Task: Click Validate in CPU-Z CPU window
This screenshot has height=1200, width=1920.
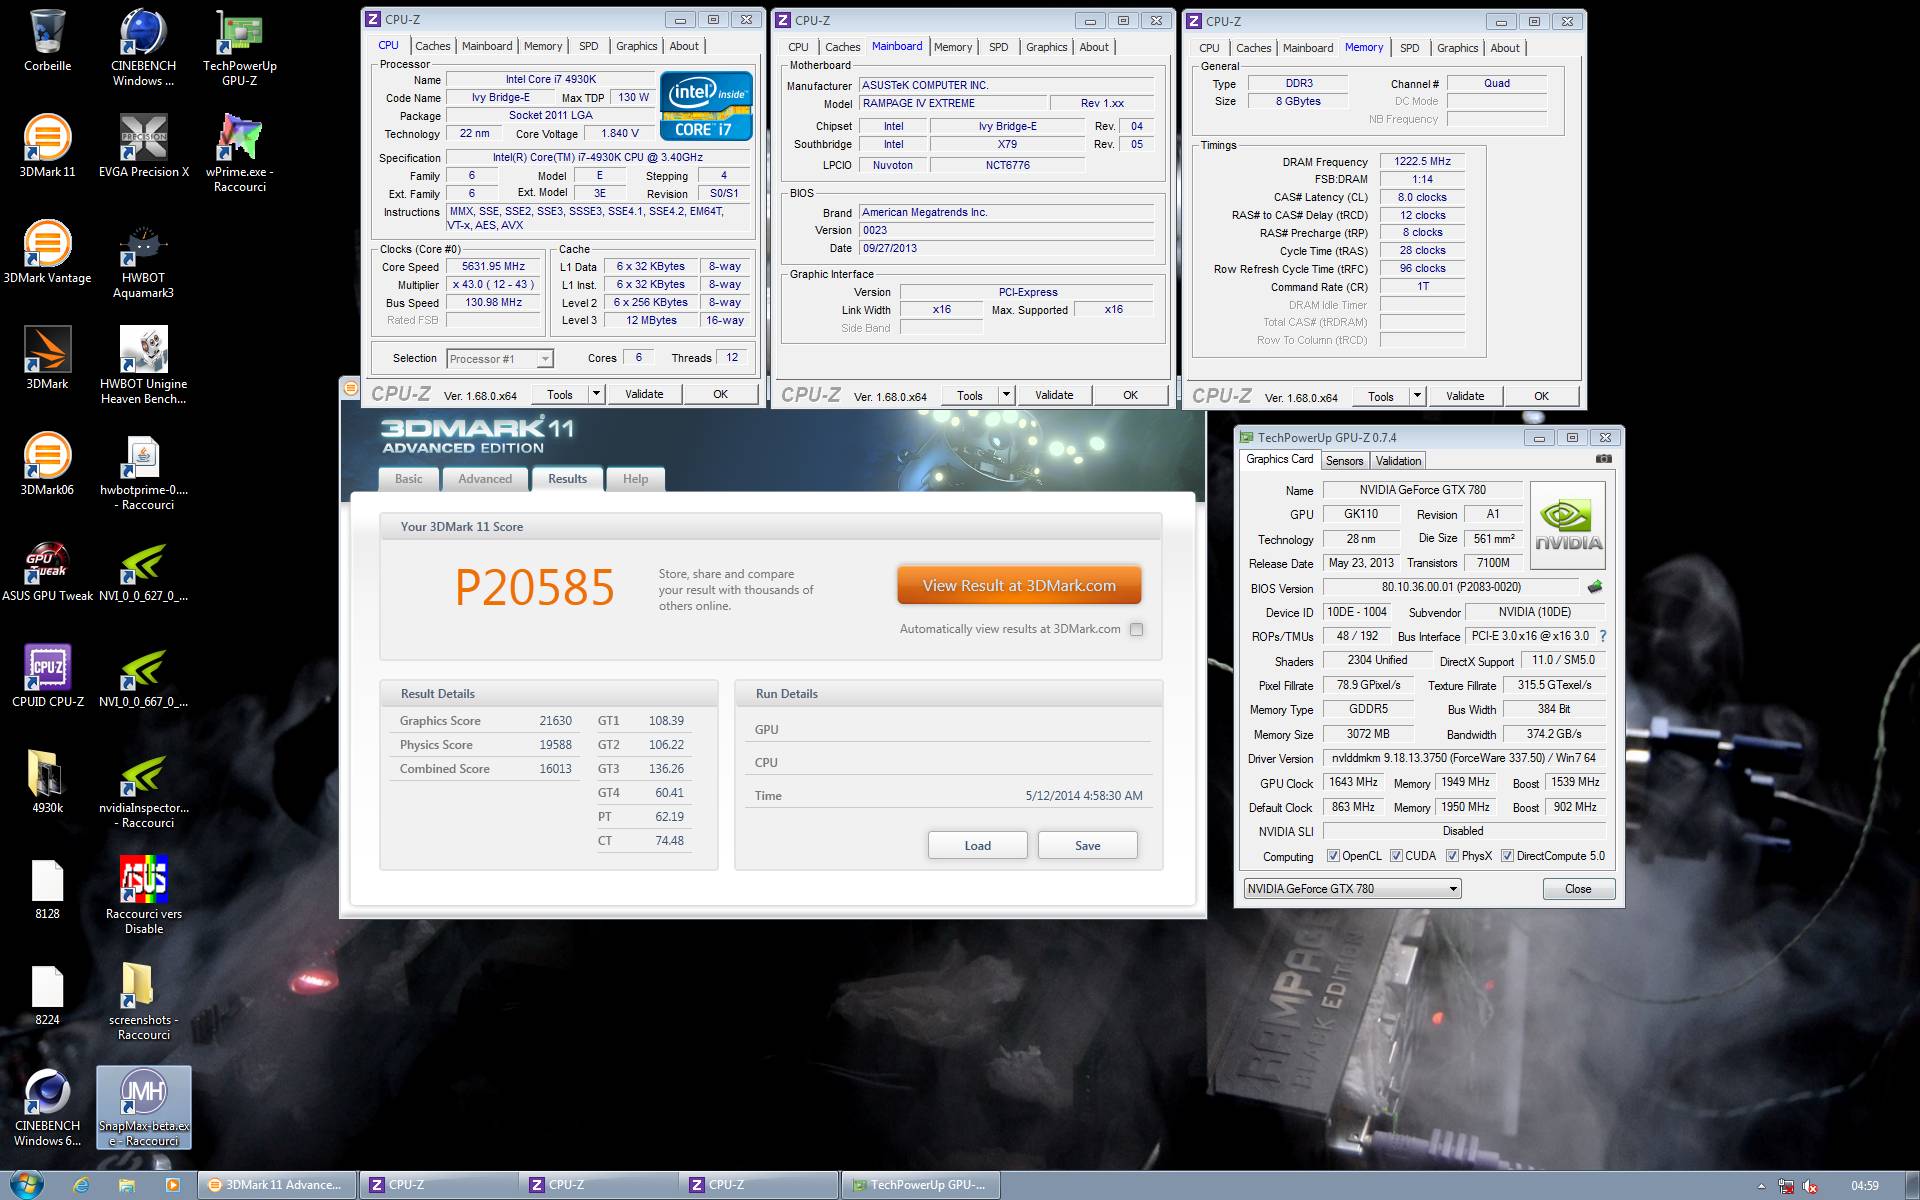Action: (x=644, y=394)
